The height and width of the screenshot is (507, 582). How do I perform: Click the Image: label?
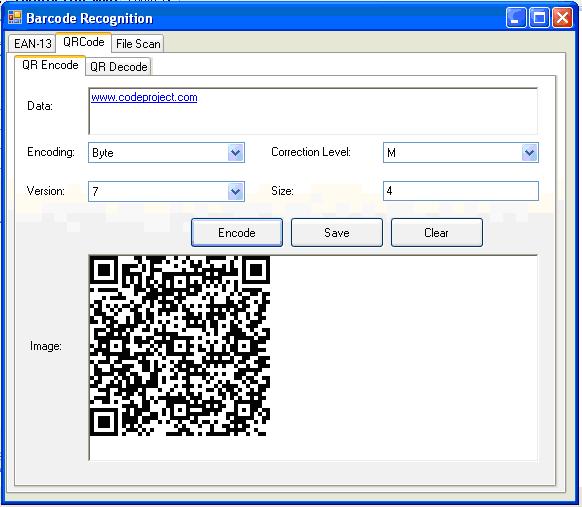pyautogui.click(x=46, y=346)
